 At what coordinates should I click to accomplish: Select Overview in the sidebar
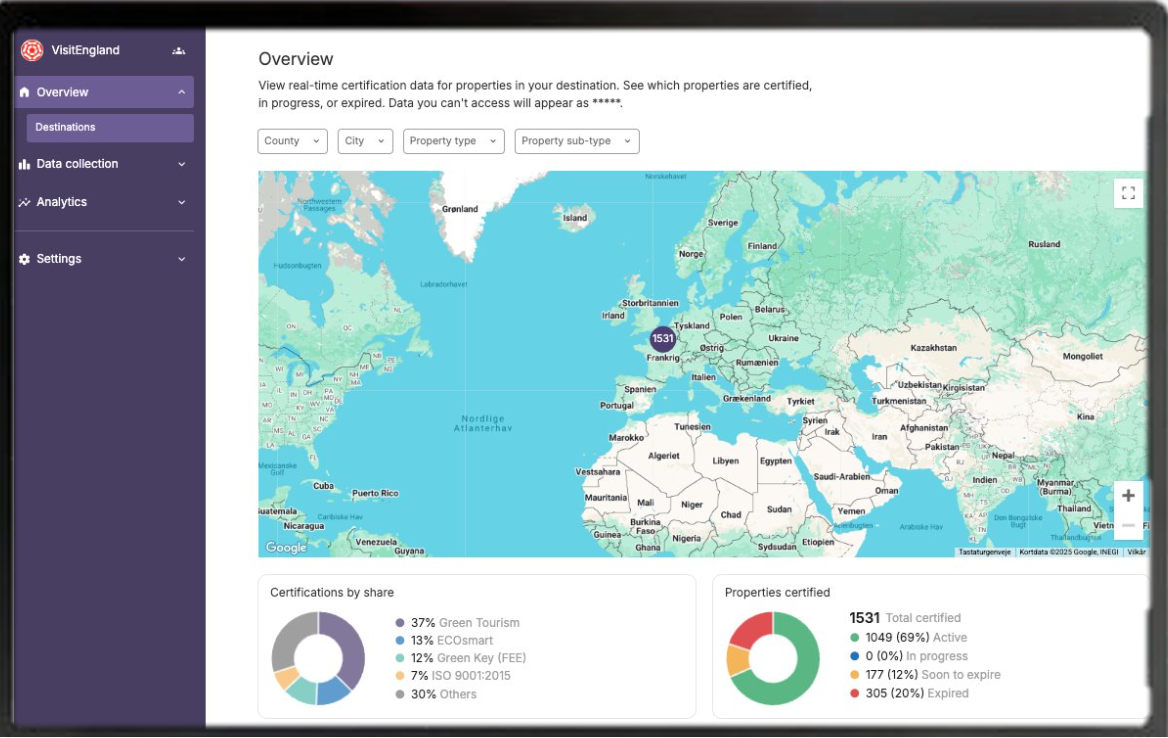(104, 92)
